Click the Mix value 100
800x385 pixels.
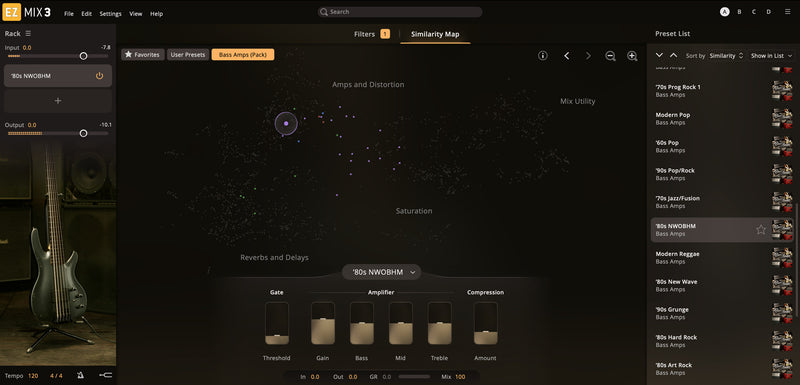pyautogui.click(x=460, y=377)
